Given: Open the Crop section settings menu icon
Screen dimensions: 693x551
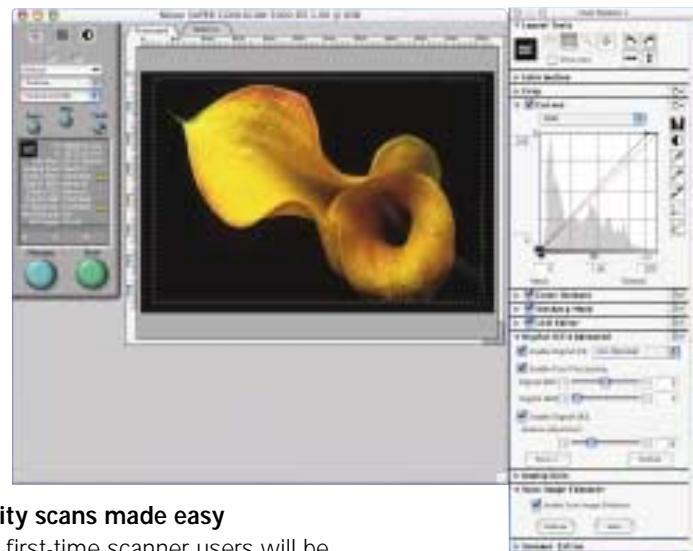Looking at the screenshot, I should [x=678, y=91].
